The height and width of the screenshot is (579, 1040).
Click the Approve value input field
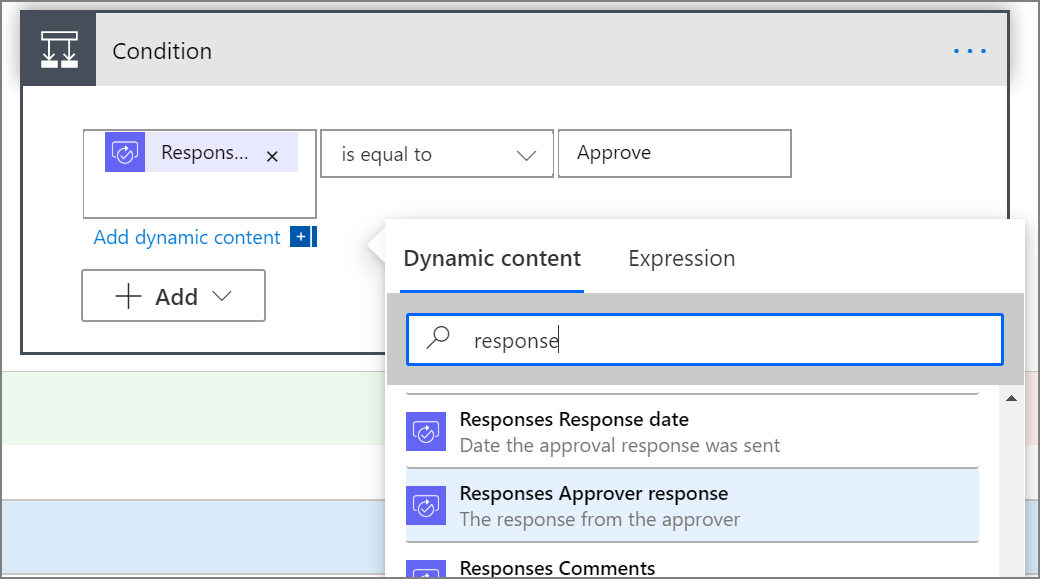click(674, 154)
